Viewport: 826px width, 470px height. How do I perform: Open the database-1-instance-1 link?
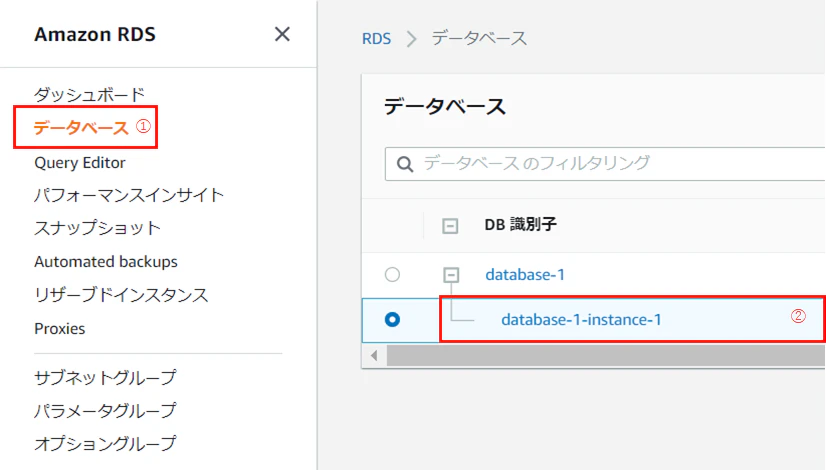(x=581, y=319)
